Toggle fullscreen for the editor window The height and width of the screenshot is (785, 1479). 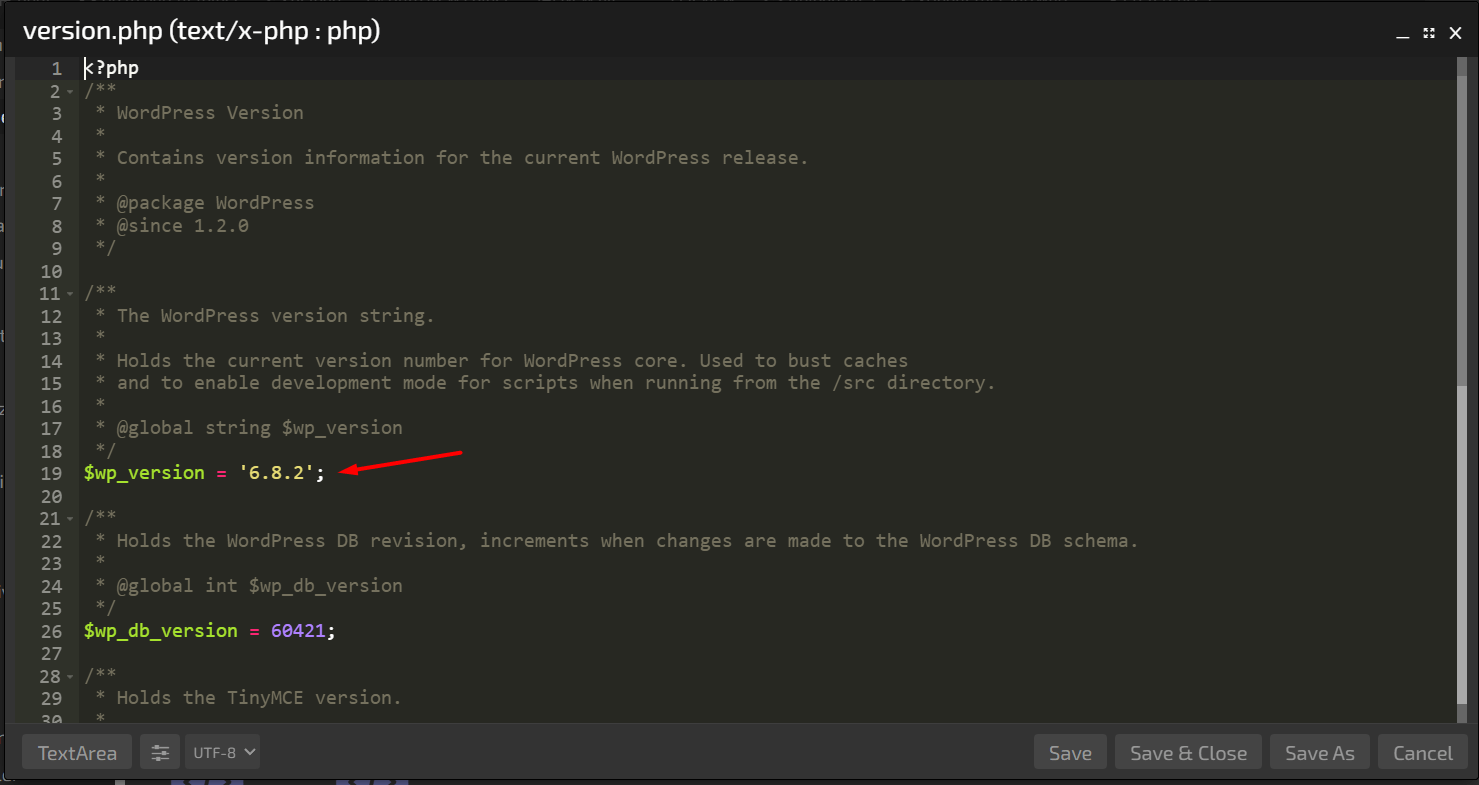(x=1429, y=33)
